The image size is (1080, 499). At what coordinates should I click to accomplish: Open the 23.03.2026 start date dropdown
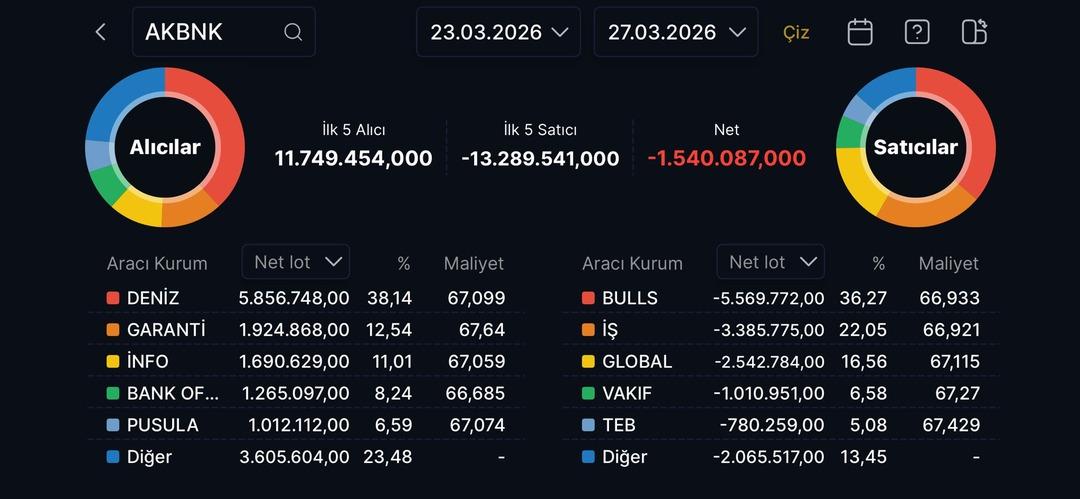(499, 32)
